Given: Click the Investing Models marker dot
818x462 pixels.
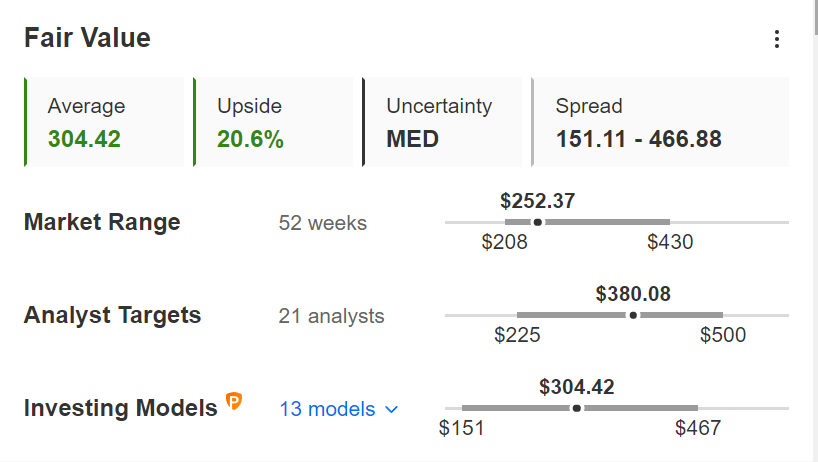Looking at the screenshot, I should pos(576,408).
